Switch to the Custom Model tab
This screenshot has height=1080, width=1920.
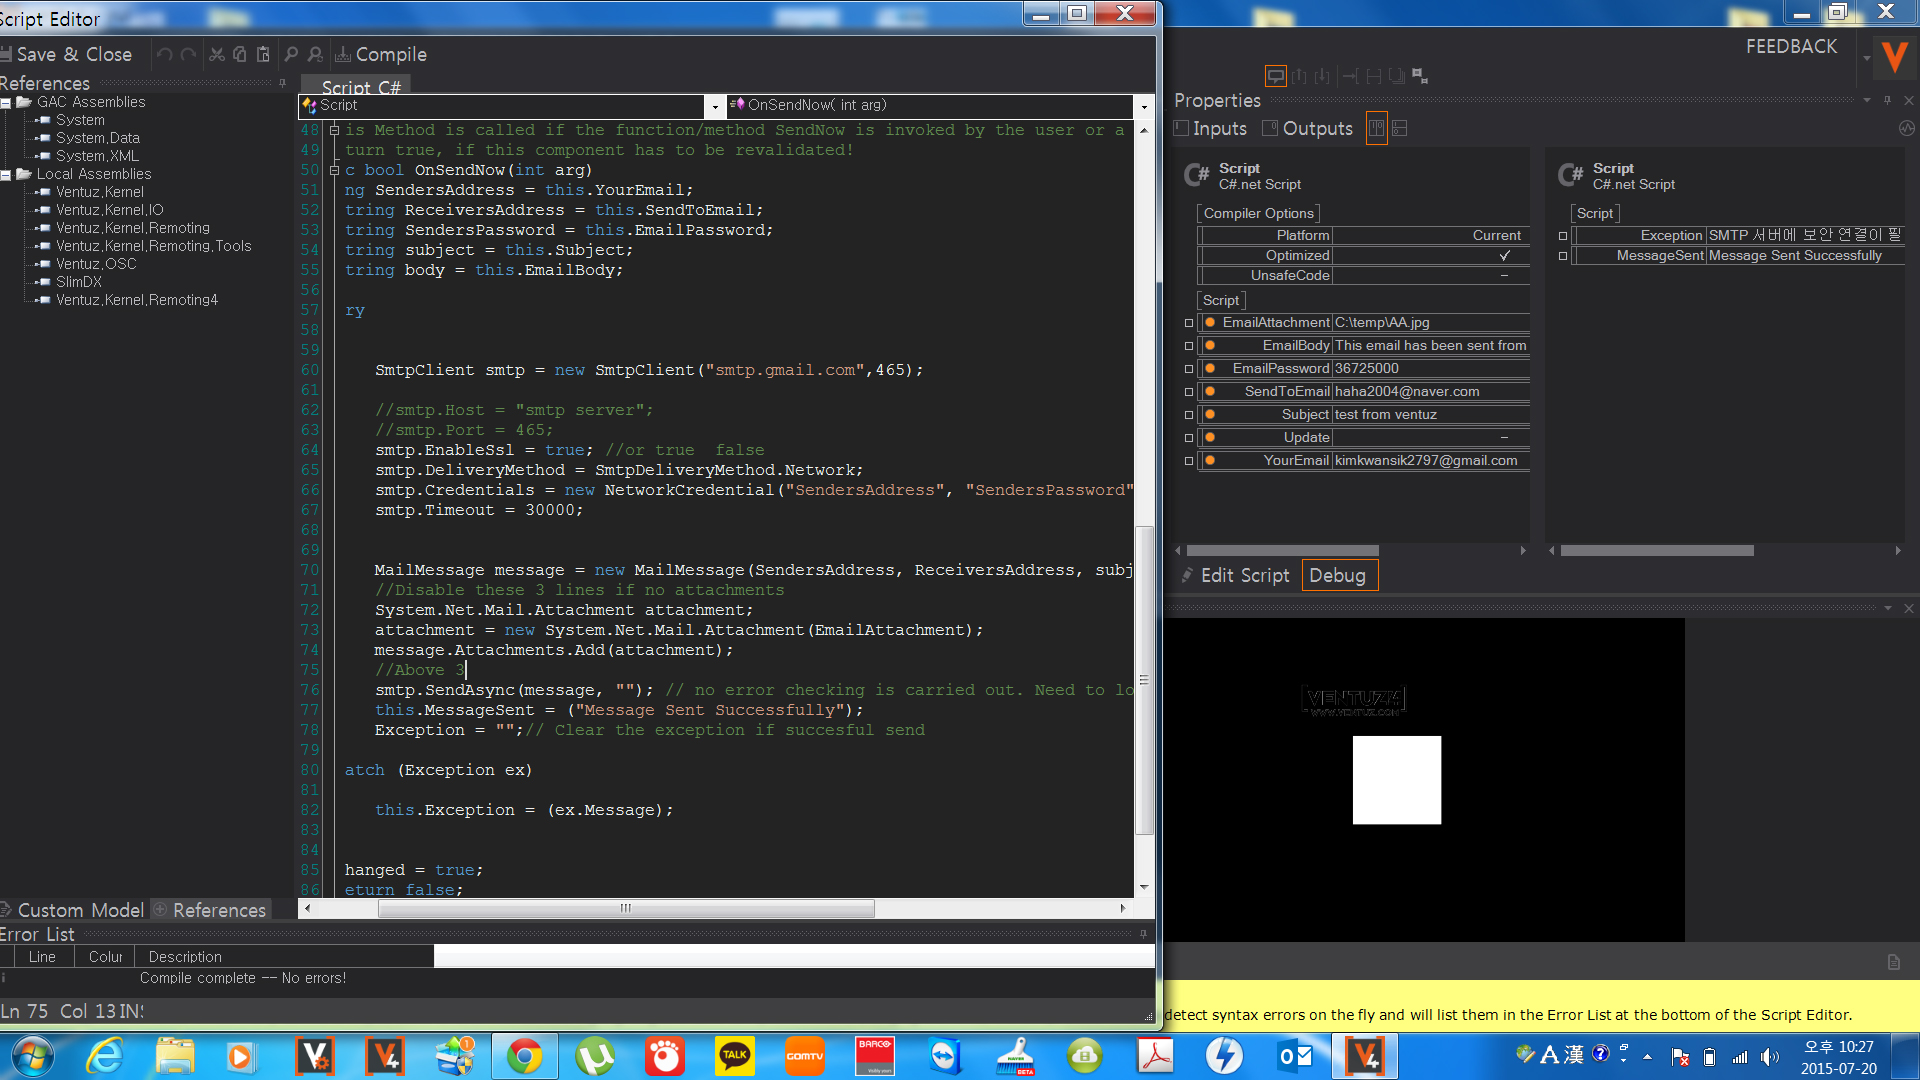80,911
